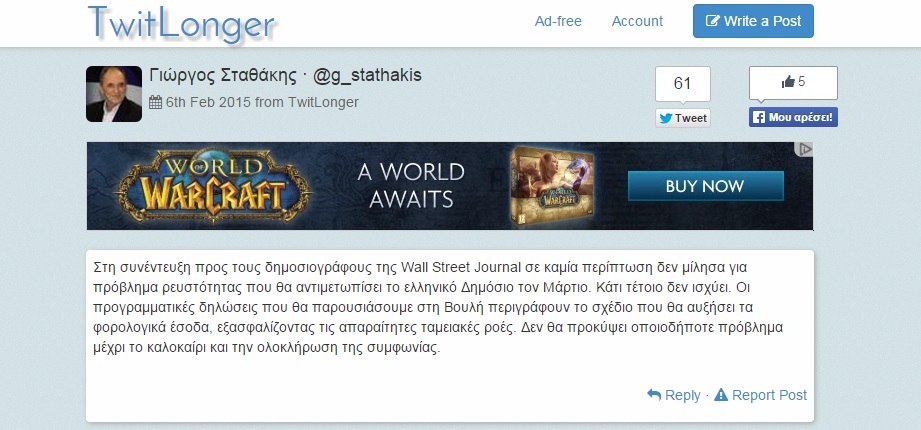921x430 pixels.
Task: Click the AdChoices icon on the banner
Action: pyautogui.click(x=804, y=149)
